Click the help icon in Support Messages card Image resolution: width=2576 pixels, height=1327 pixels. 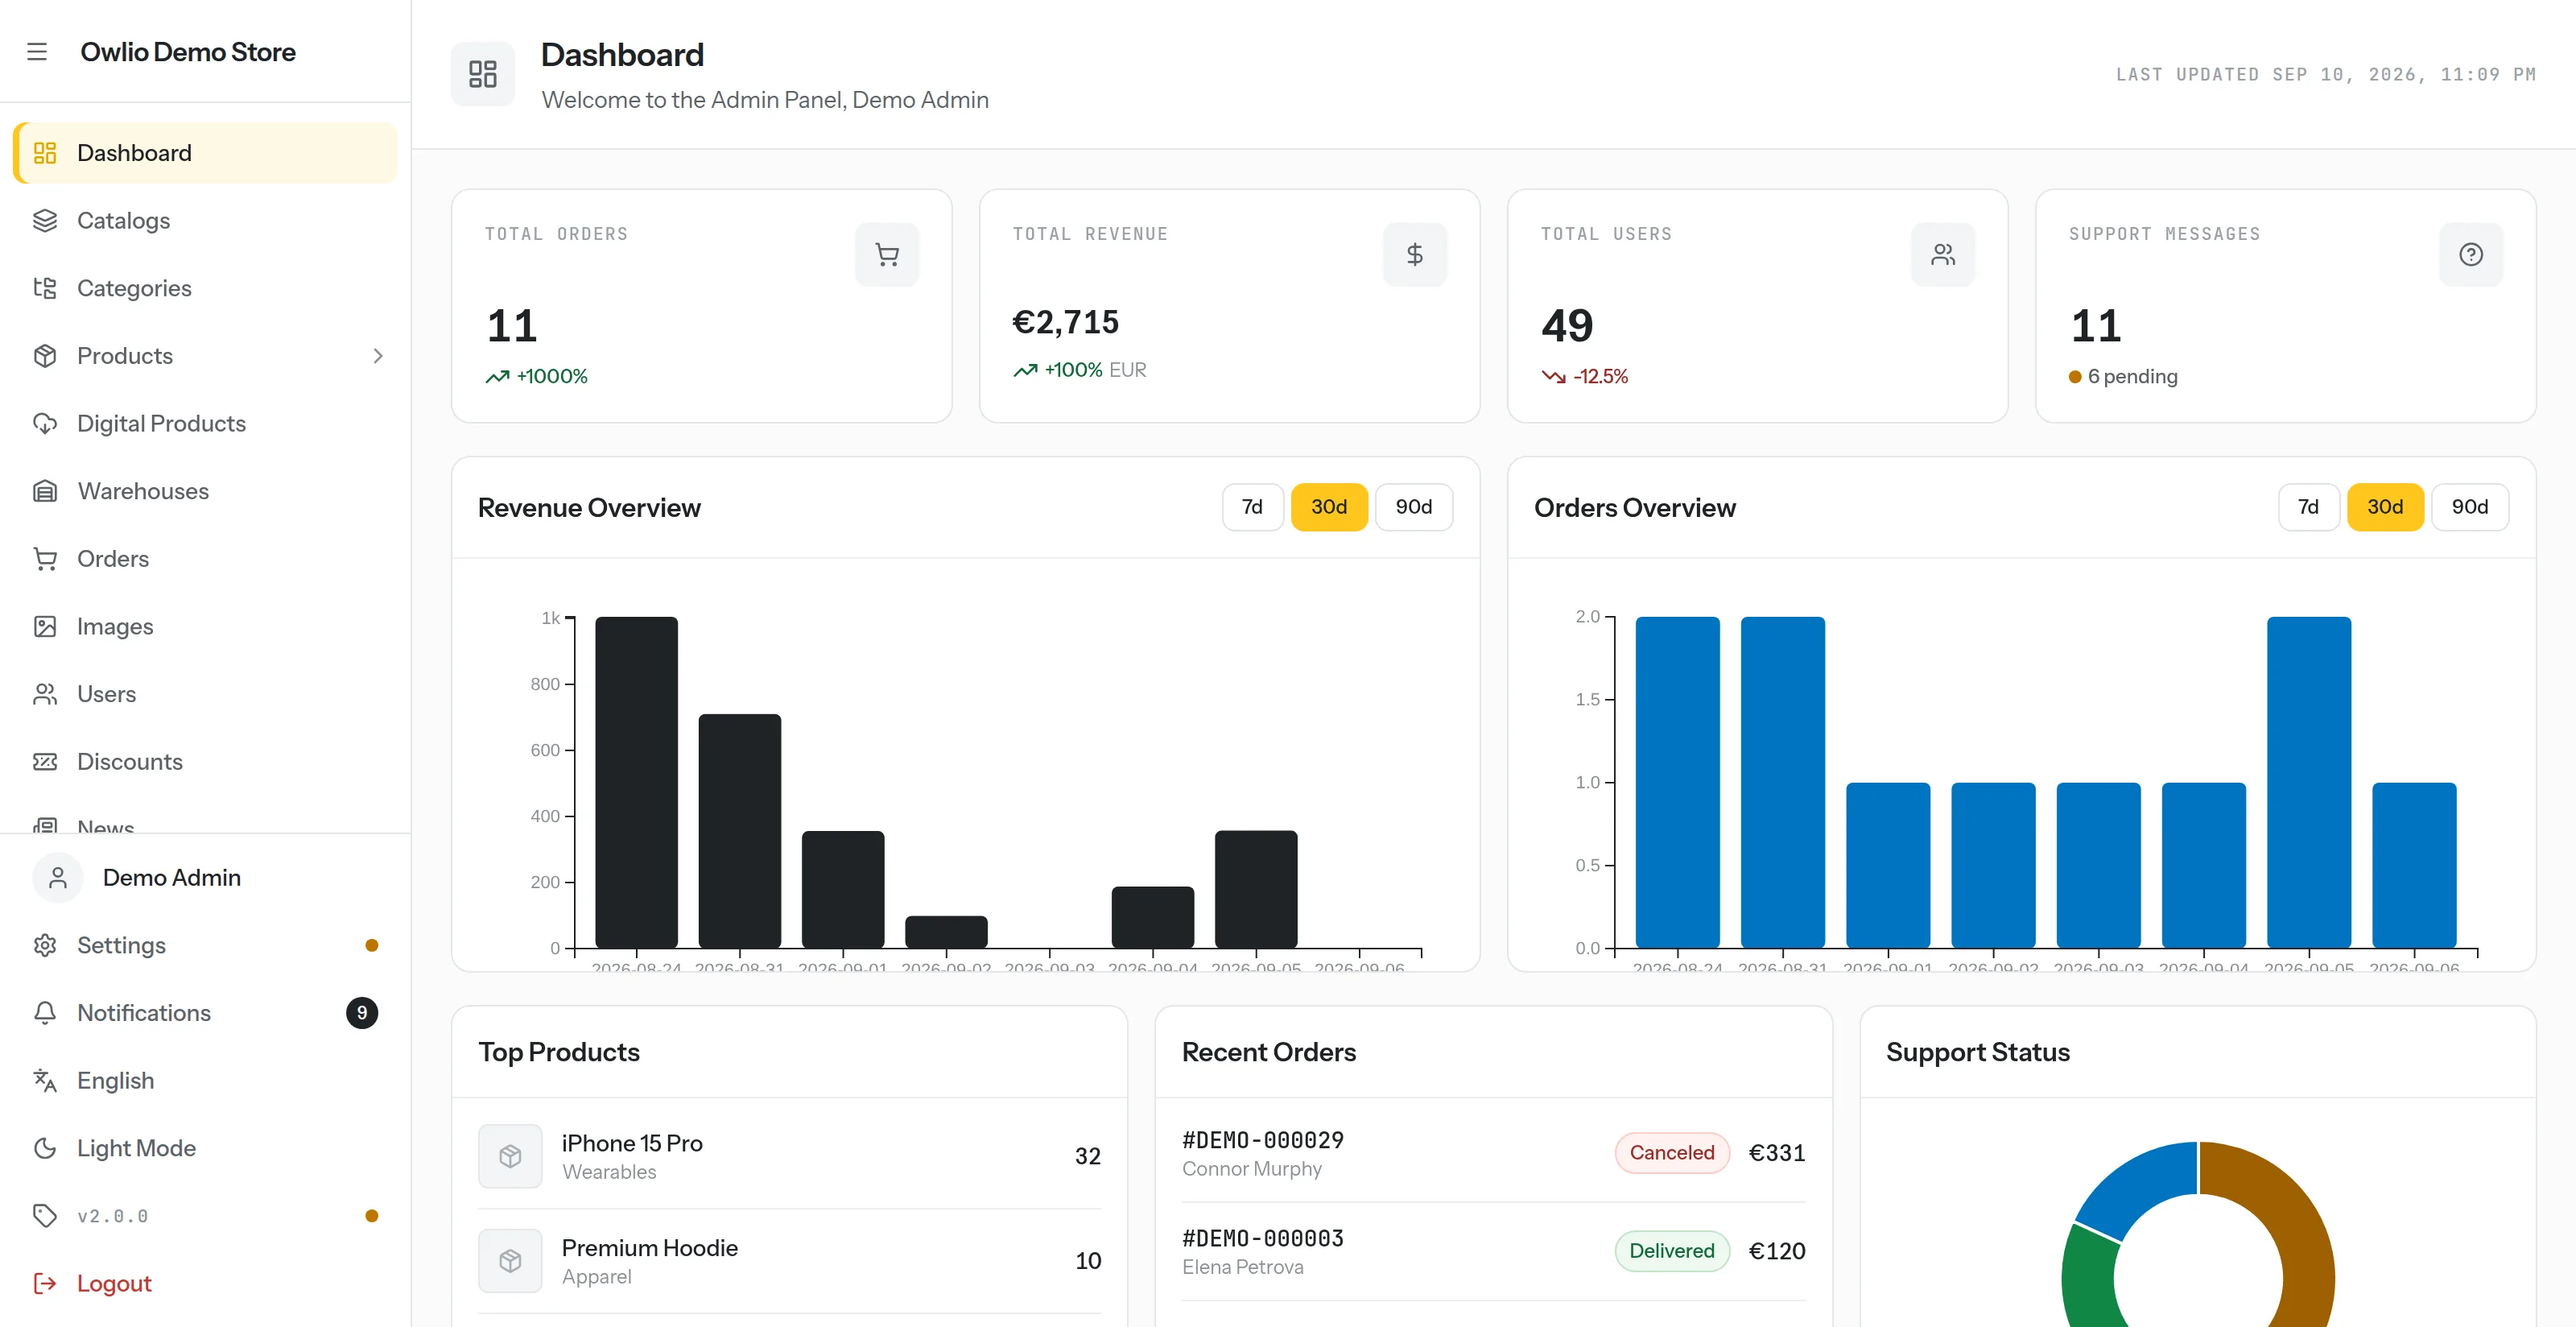point(2471,255)
